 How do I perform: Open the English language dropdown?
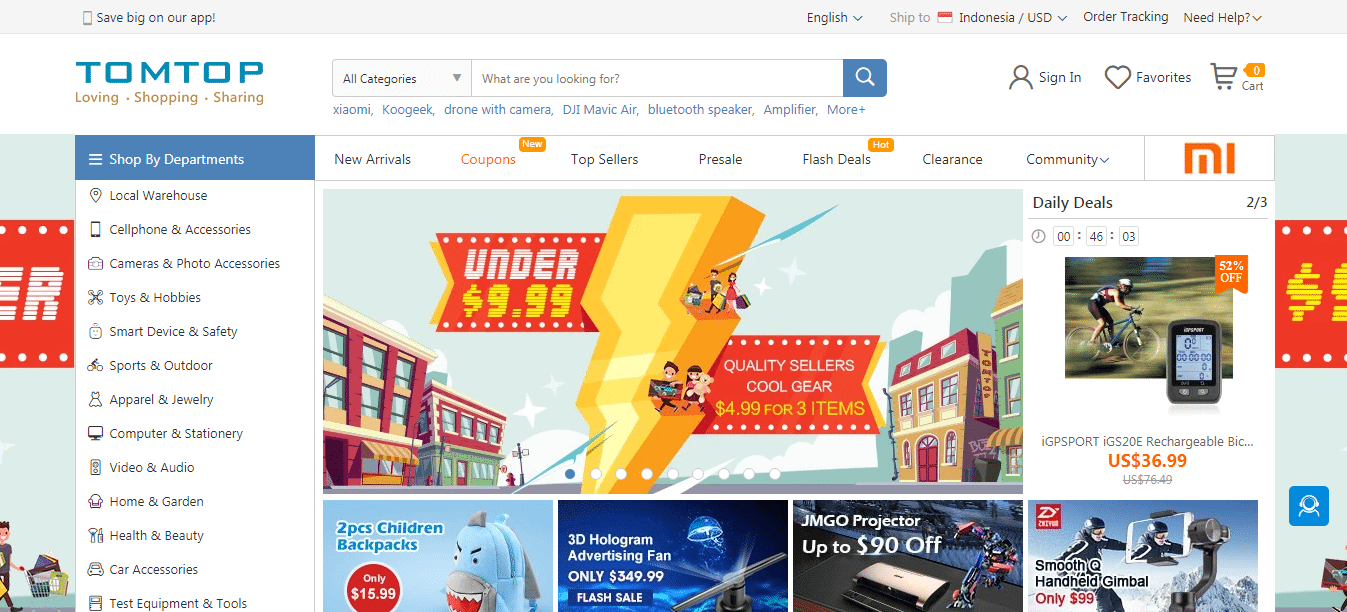pyautogui.click(x=834, y=18)
